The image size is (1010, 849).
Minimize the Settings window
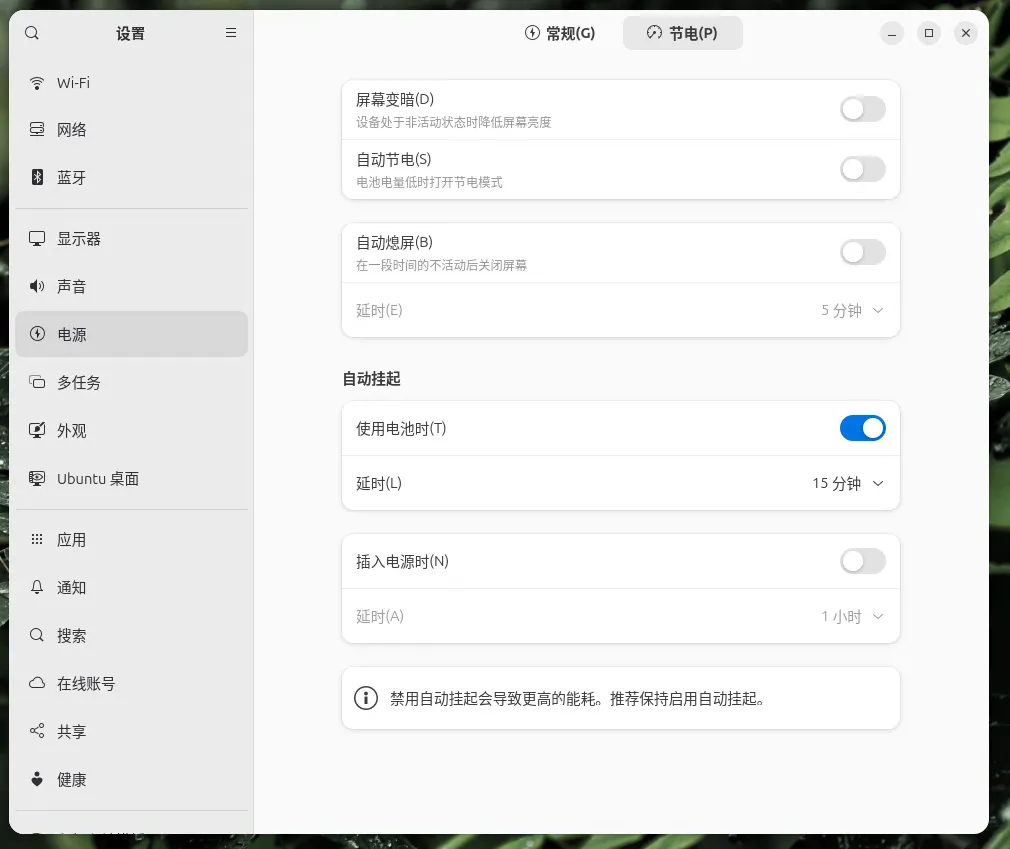point(891,33)
